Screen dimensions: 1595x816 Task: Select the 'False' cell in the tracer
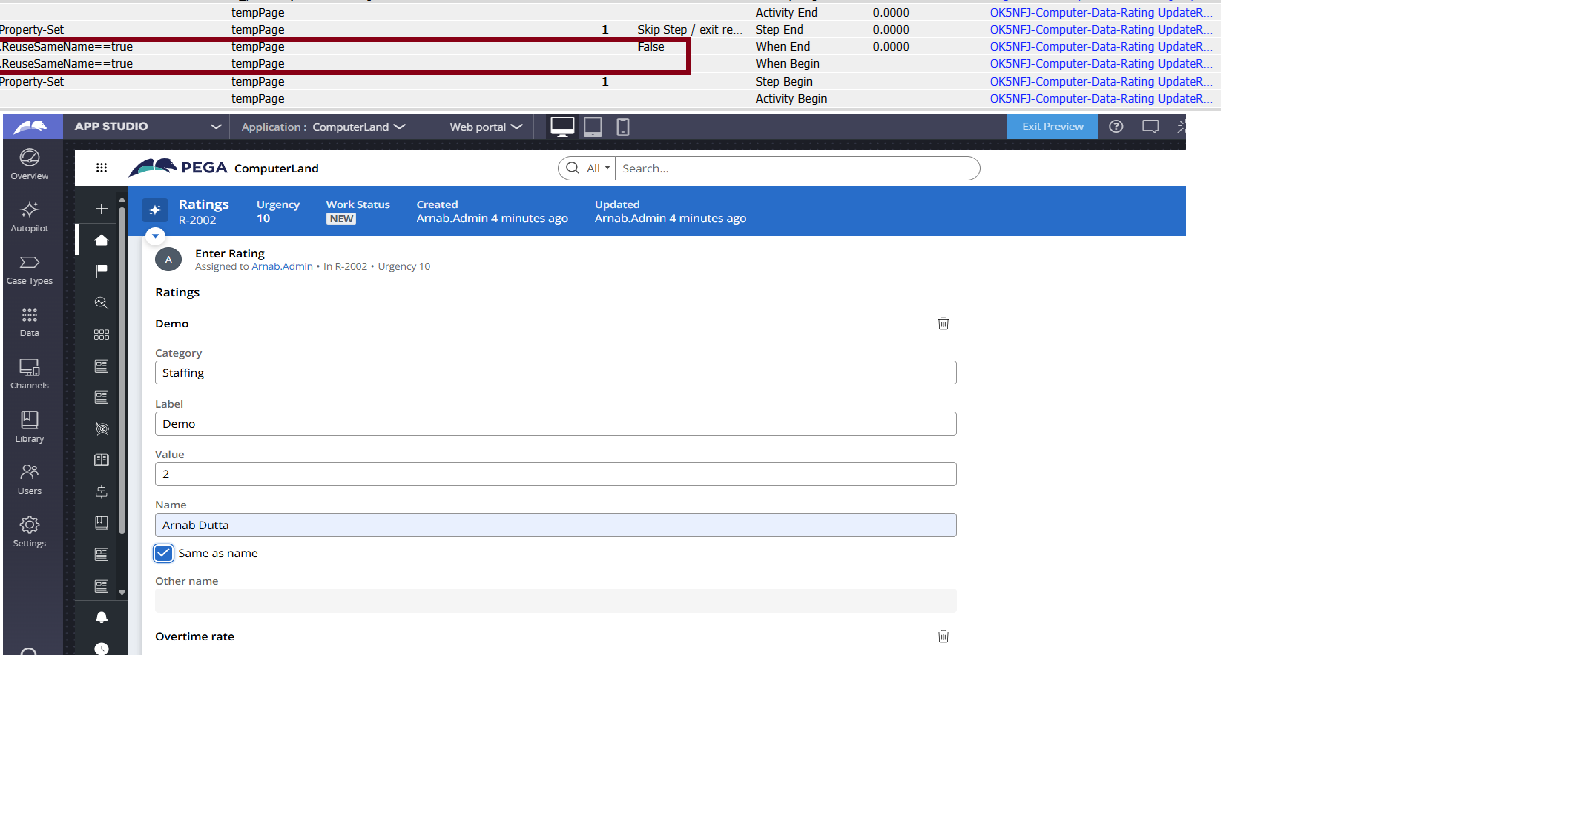[651, 47]
